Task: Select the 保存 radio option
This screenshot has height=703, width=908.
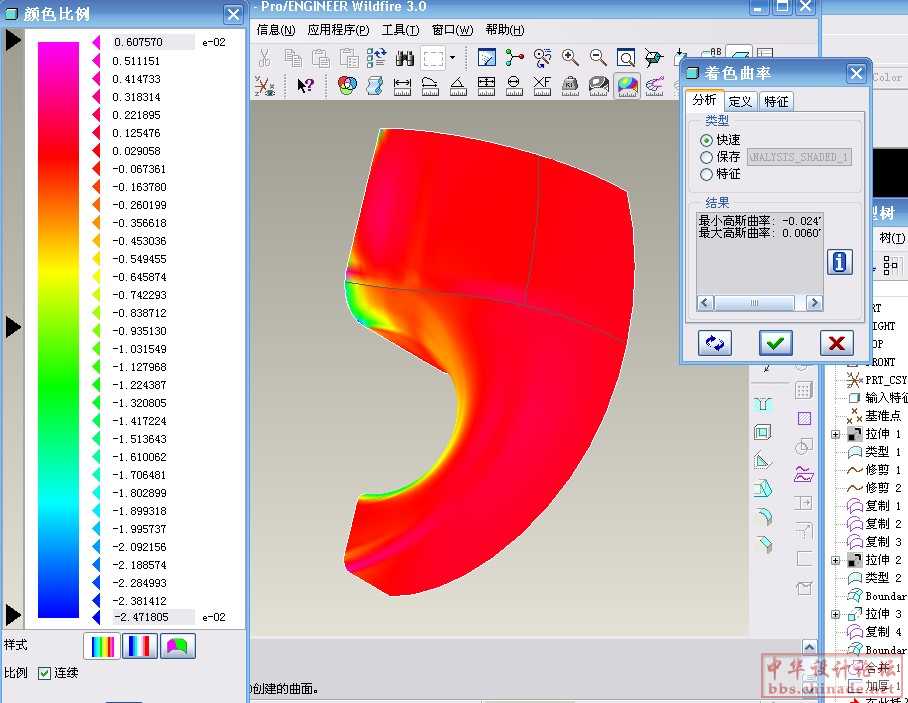Action: click(706, 157)
